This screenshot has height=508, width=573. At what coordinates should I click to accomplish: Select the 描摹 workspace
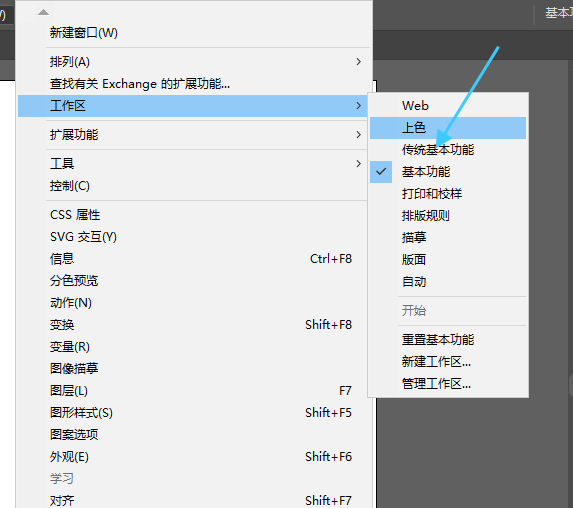point(448,238)
